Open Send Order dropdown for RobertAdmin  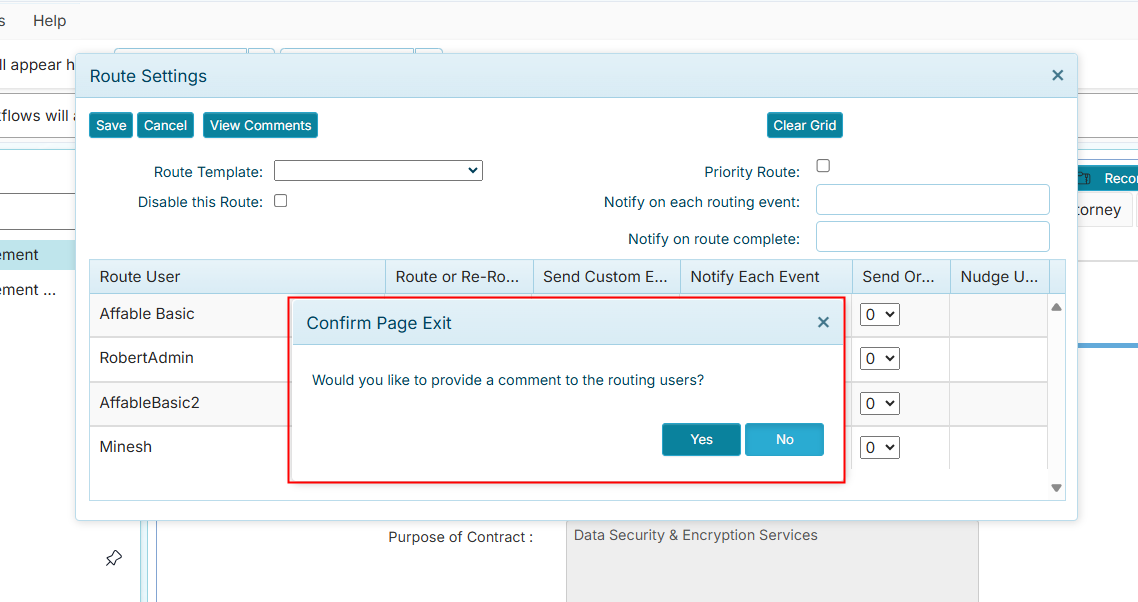tap(880, 359)
